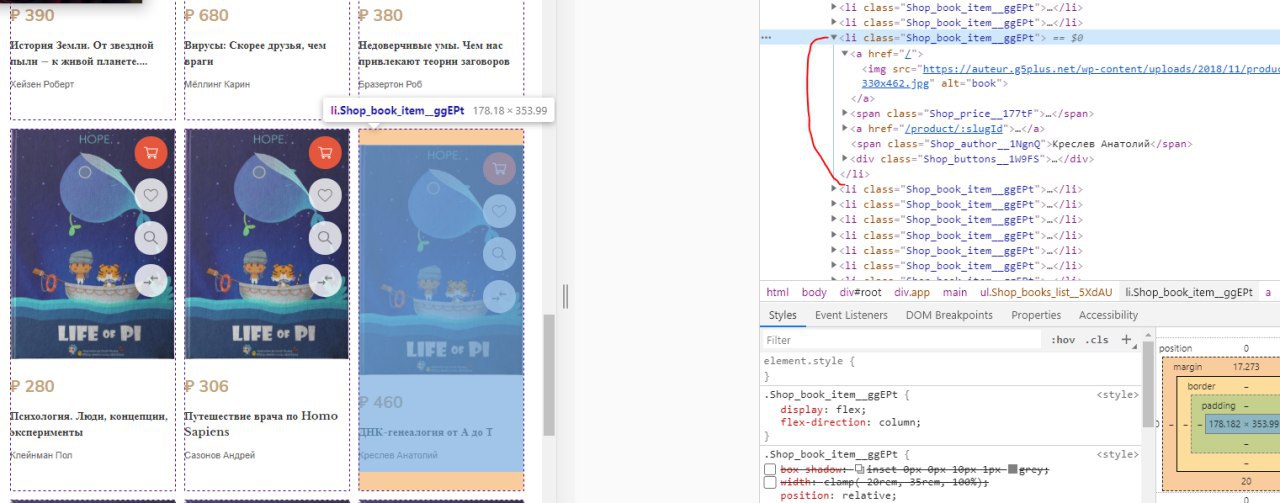This screenshot has width=1280, height=503.
Task: Open the Accessibility tab
Action: 1108,315
